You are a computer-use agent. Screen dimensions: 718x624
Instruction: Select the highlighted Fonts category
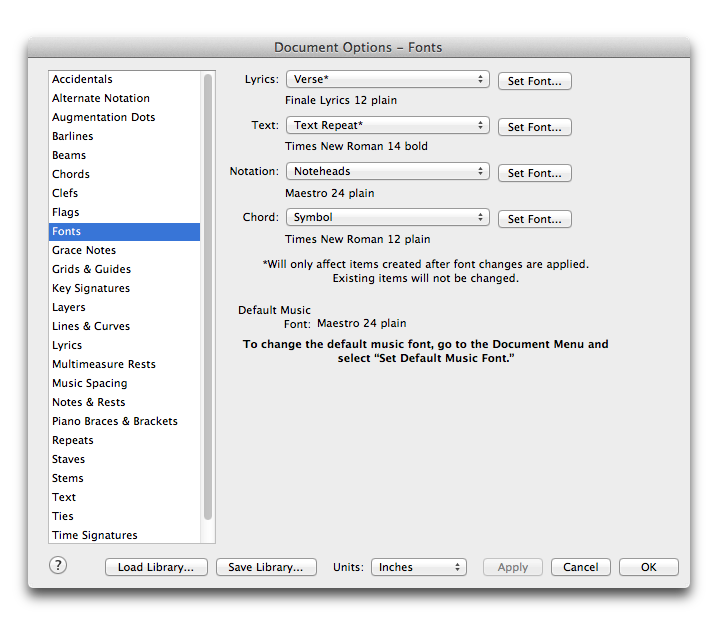[124, 231]
